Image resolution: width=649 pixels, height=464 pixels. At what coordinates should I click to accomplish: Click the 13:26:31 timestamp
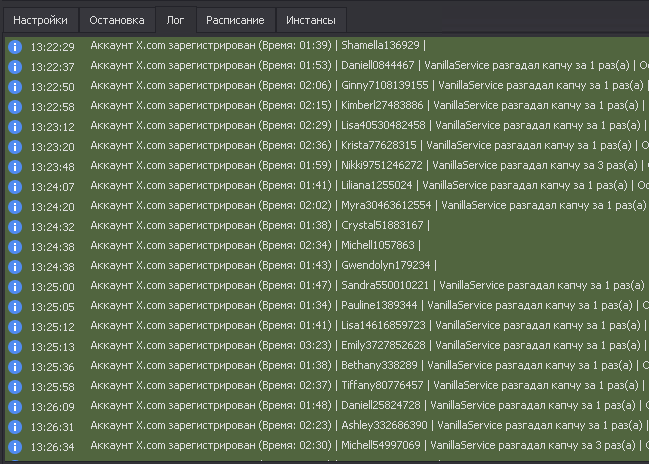tap(52, 426)
